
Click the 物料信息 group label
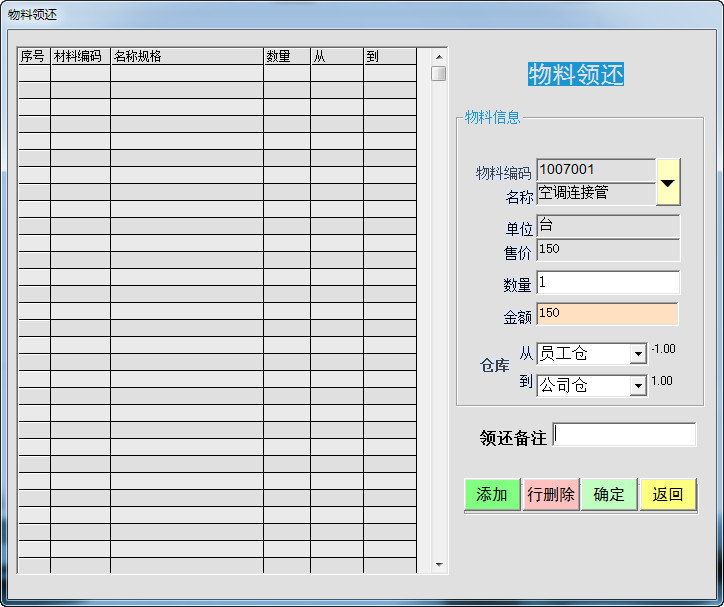point(492,117)
